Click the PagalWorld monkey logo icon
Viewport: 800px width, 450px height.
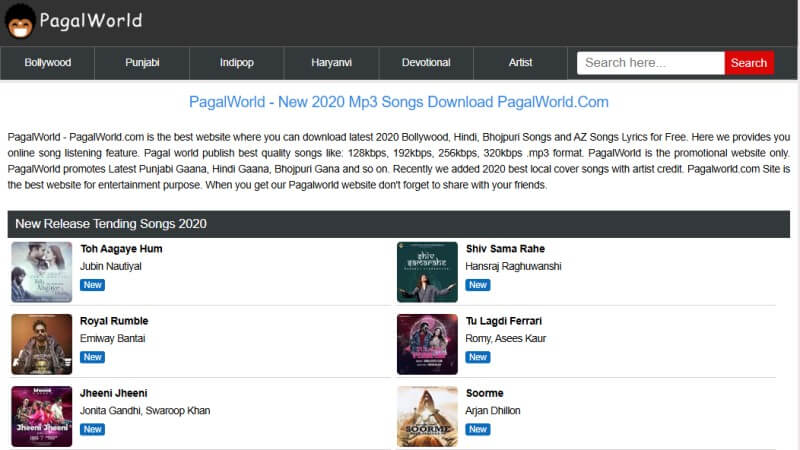coord(20,21)
